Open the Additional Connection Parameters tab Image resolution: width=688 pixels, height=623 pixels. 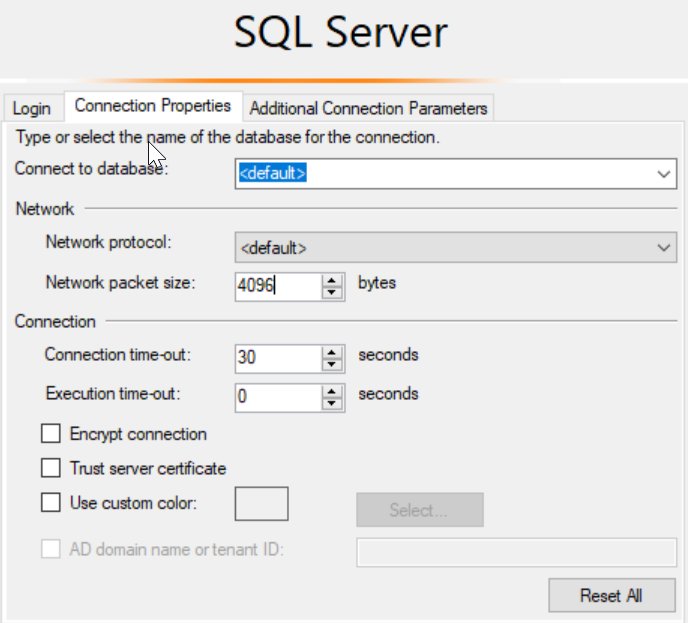point(368,108)
